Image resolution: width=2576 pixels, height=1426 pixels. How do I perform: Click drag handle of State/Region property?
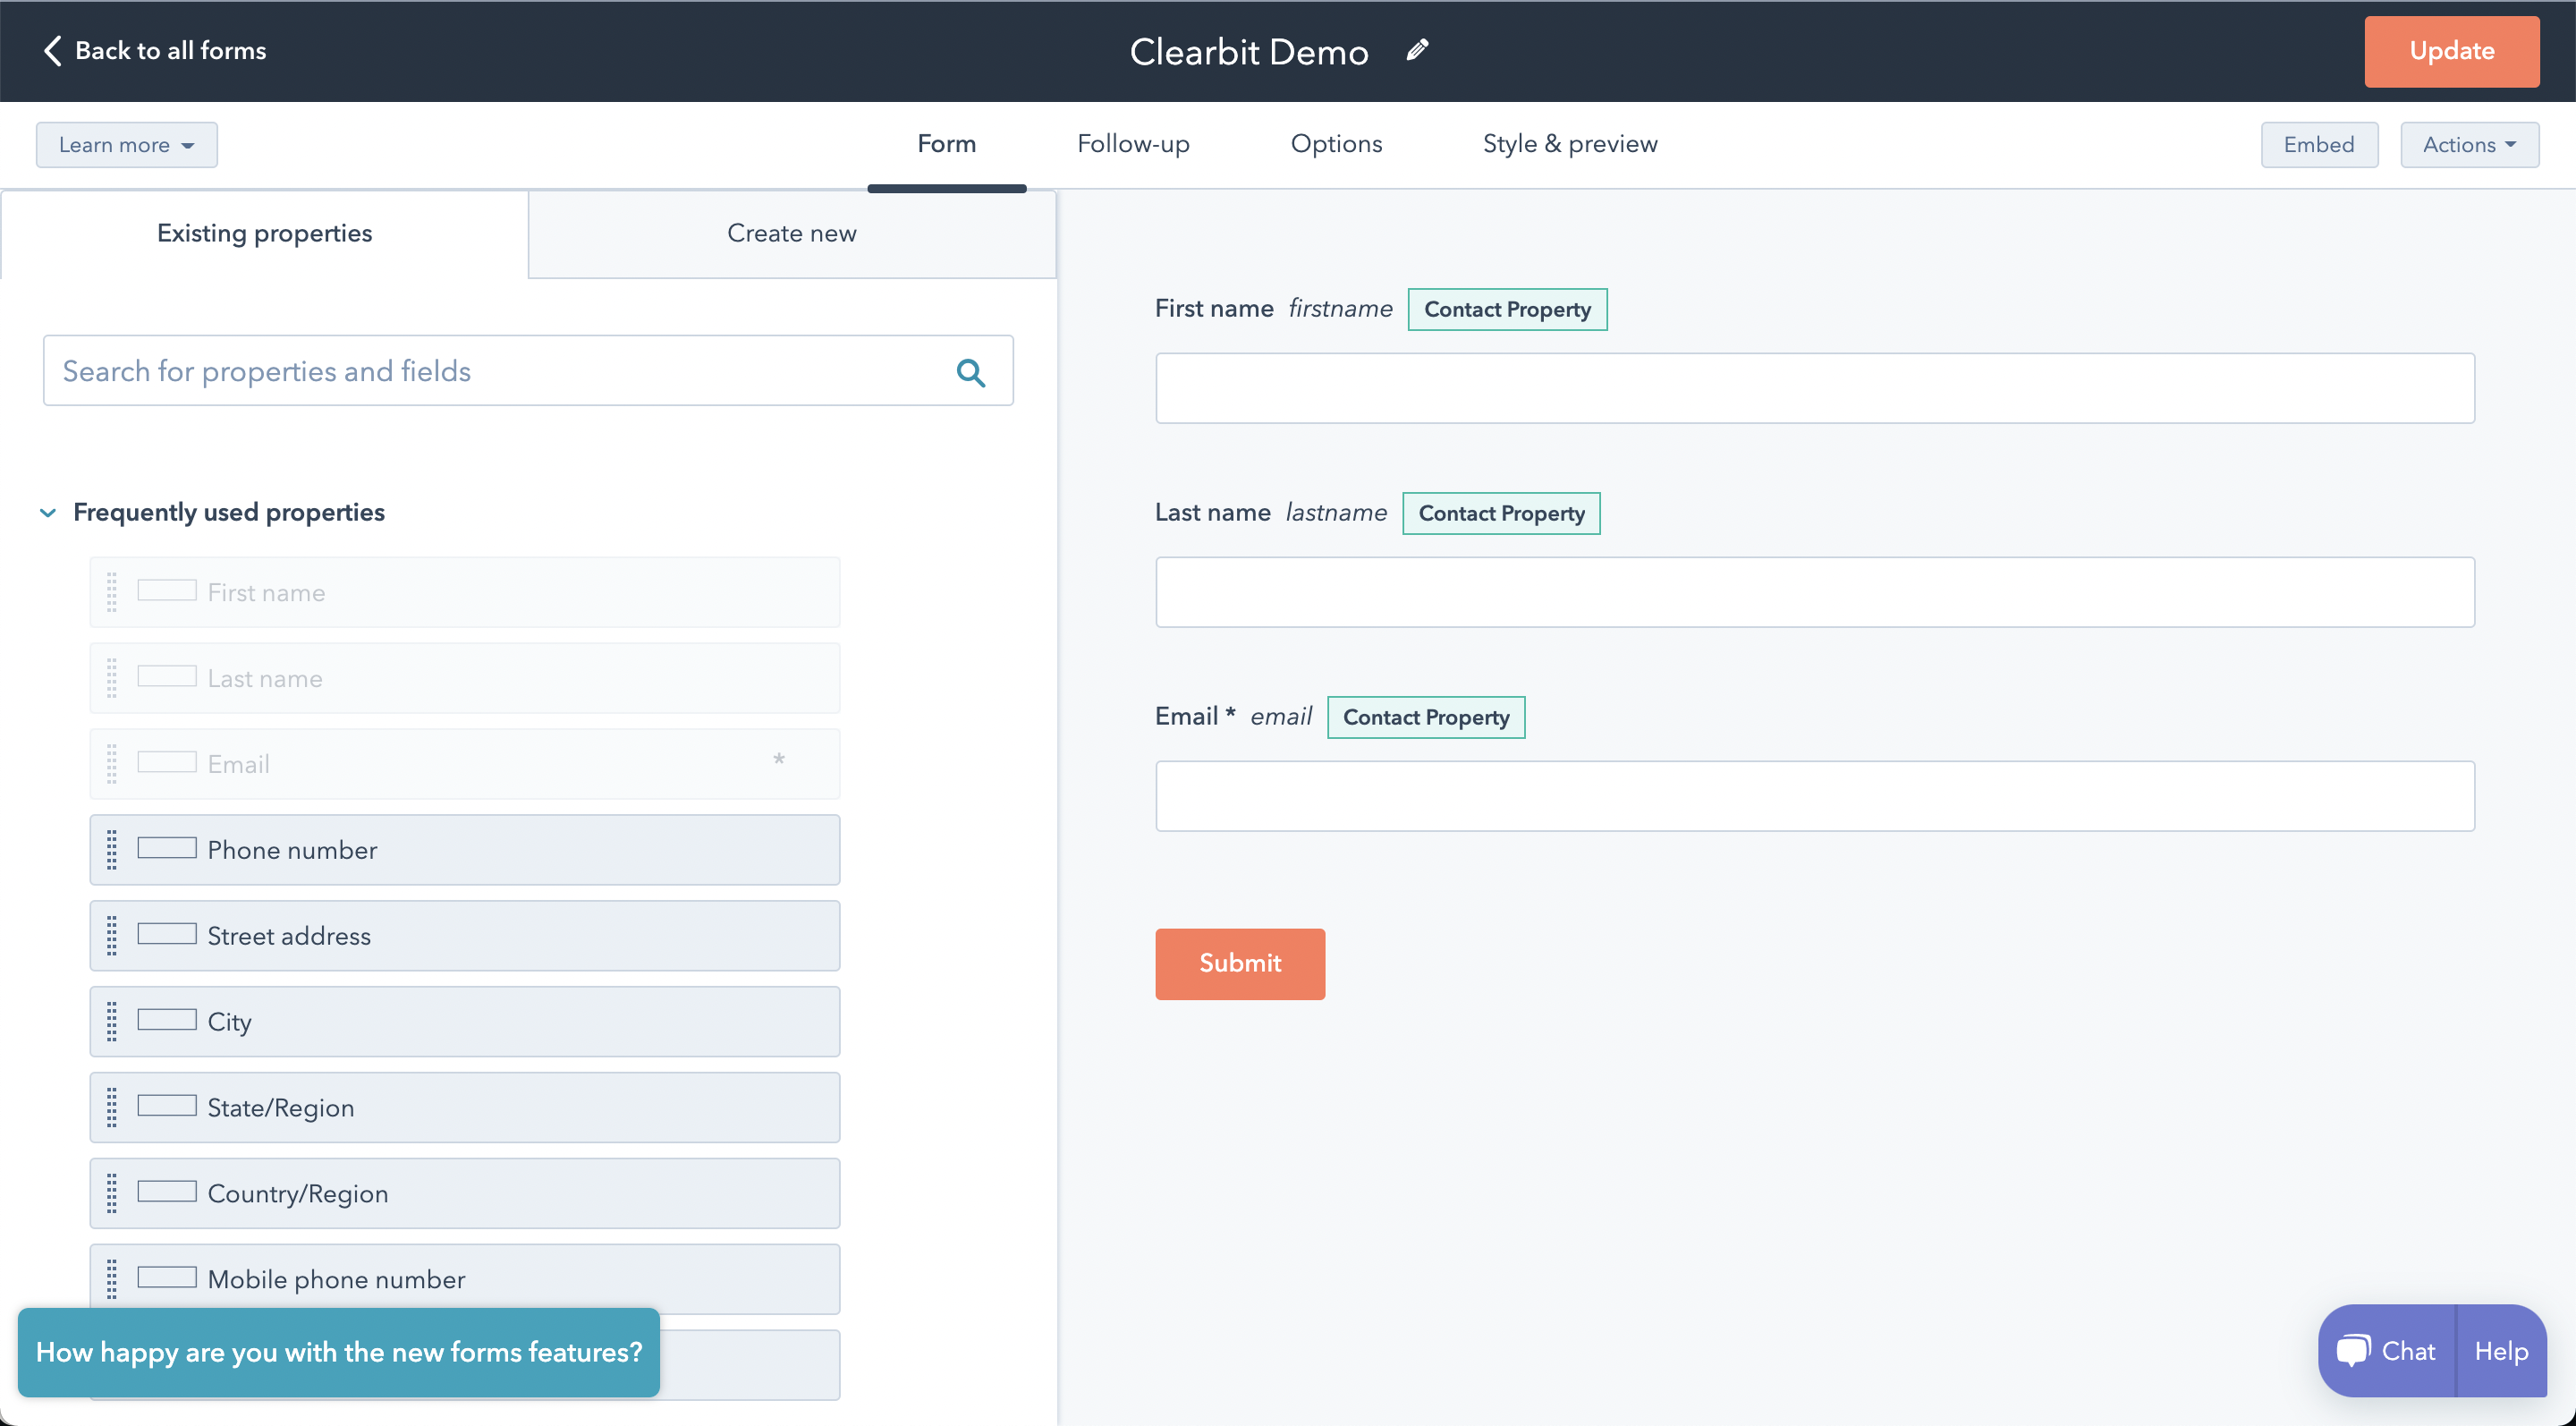click(x=112, y=1108)
